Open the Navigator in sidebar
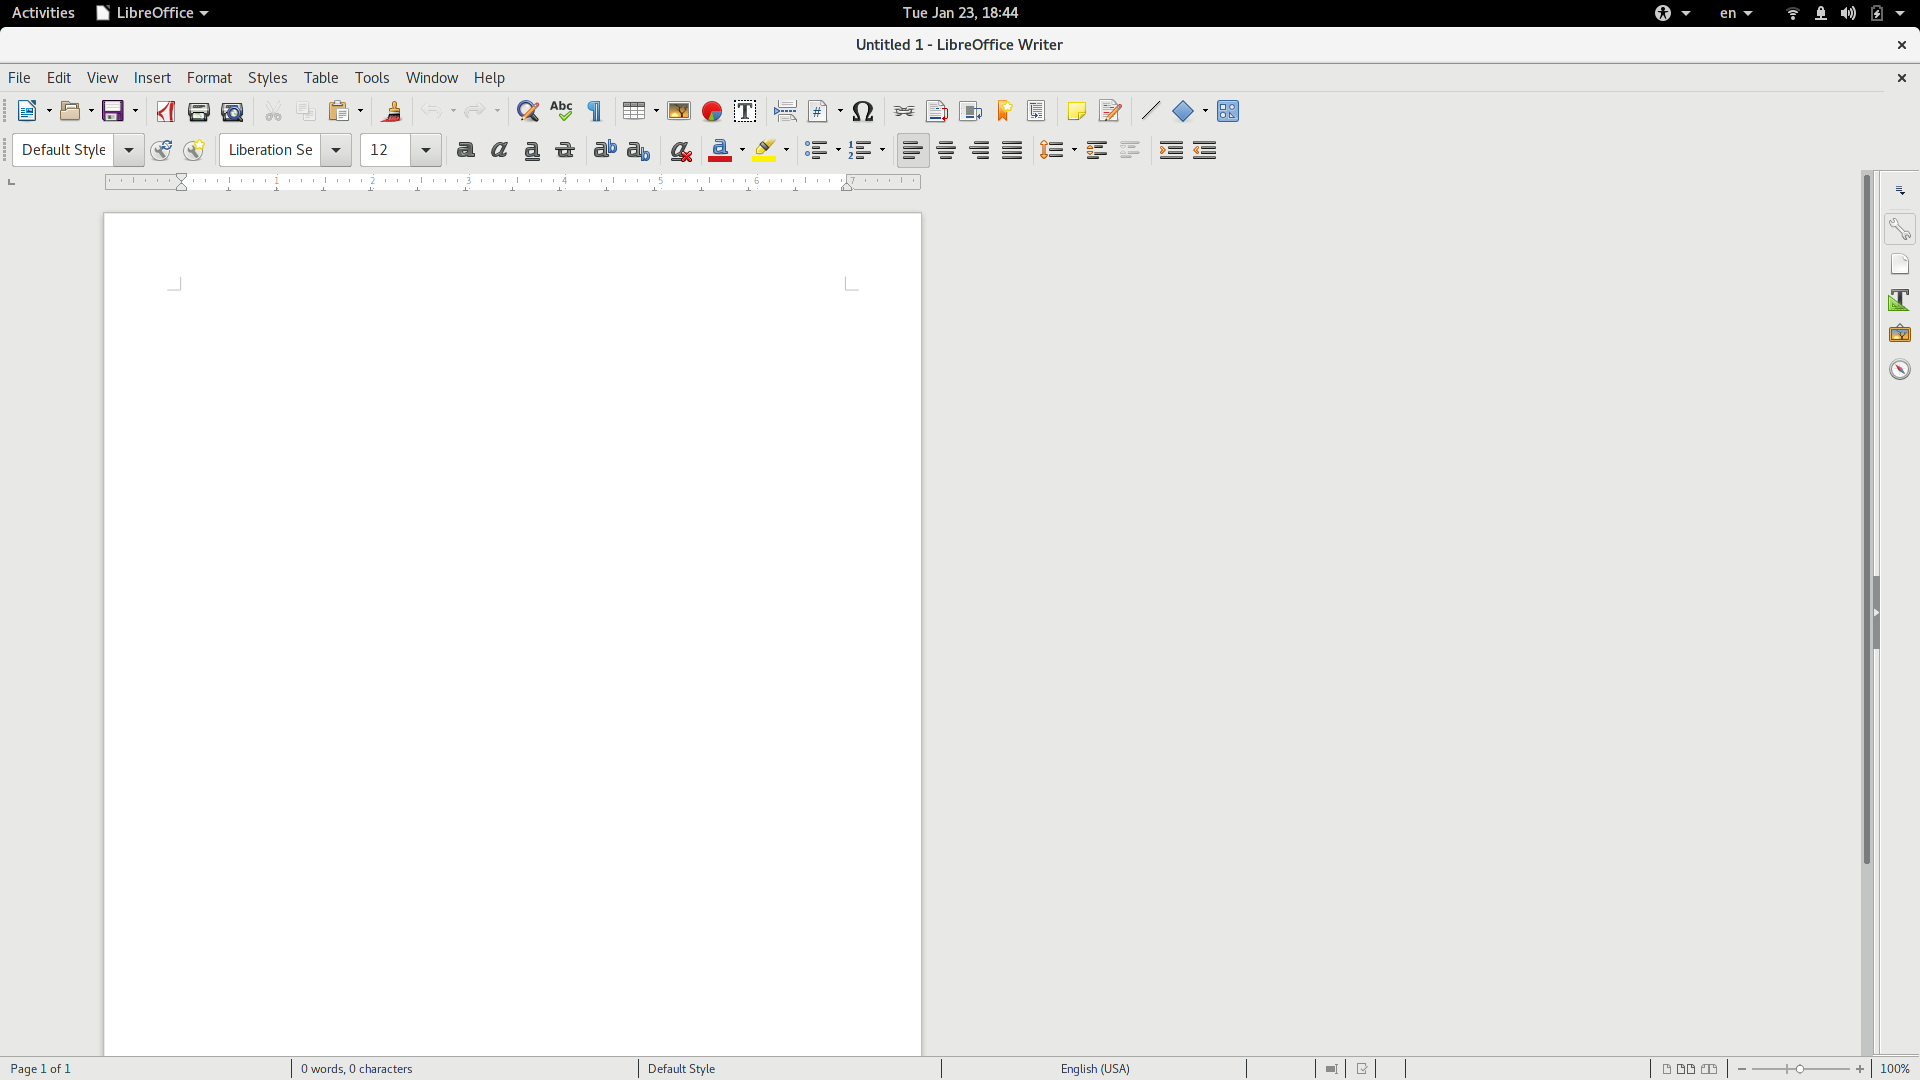1920x1080 pixels. (x=1900, y=370)
